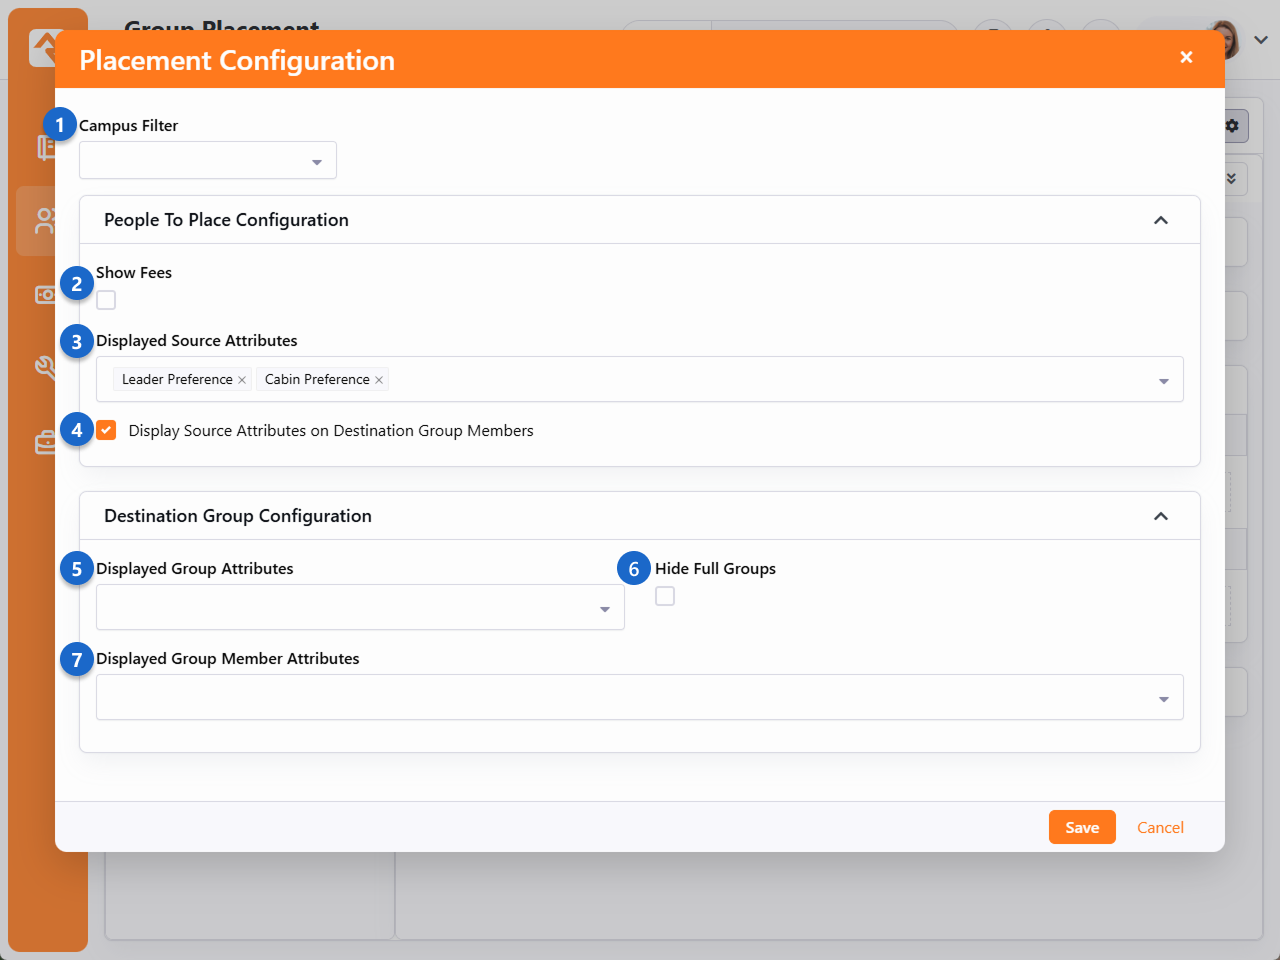Click the gear settings icon behind dialog

click(x=1232, y=126)
